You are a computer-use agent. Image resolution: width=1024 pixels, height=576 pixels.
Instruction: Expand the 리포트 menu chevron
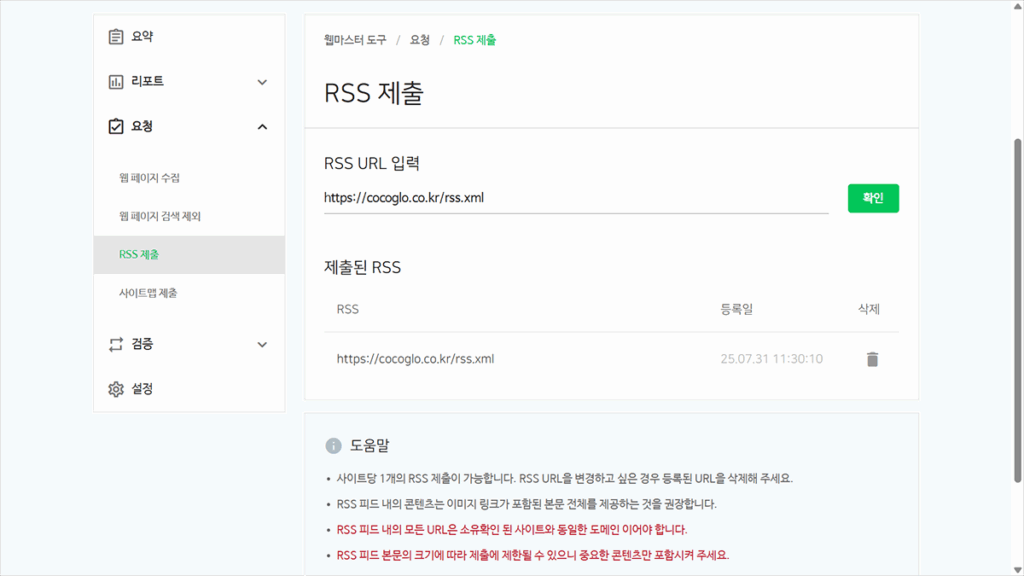pyautogui.click(x=262, y=82)
